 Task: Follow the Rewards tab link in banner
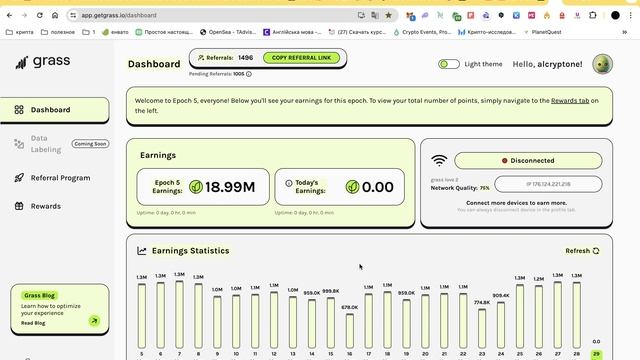(x=570, y=100)
